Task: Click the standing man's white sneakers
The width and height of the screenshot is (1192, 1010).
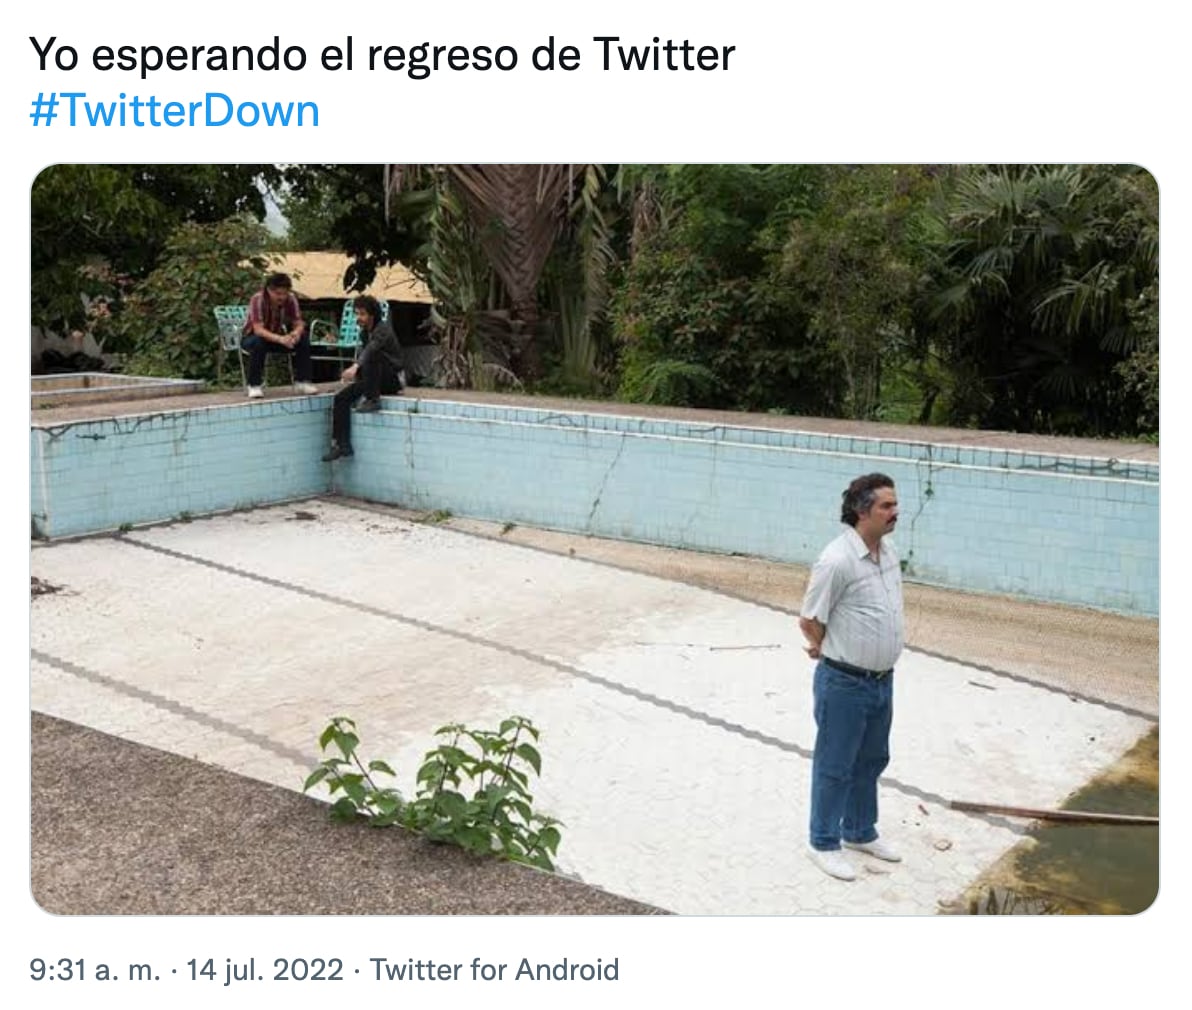Action: pyautogui.click(x=853, y=857)
